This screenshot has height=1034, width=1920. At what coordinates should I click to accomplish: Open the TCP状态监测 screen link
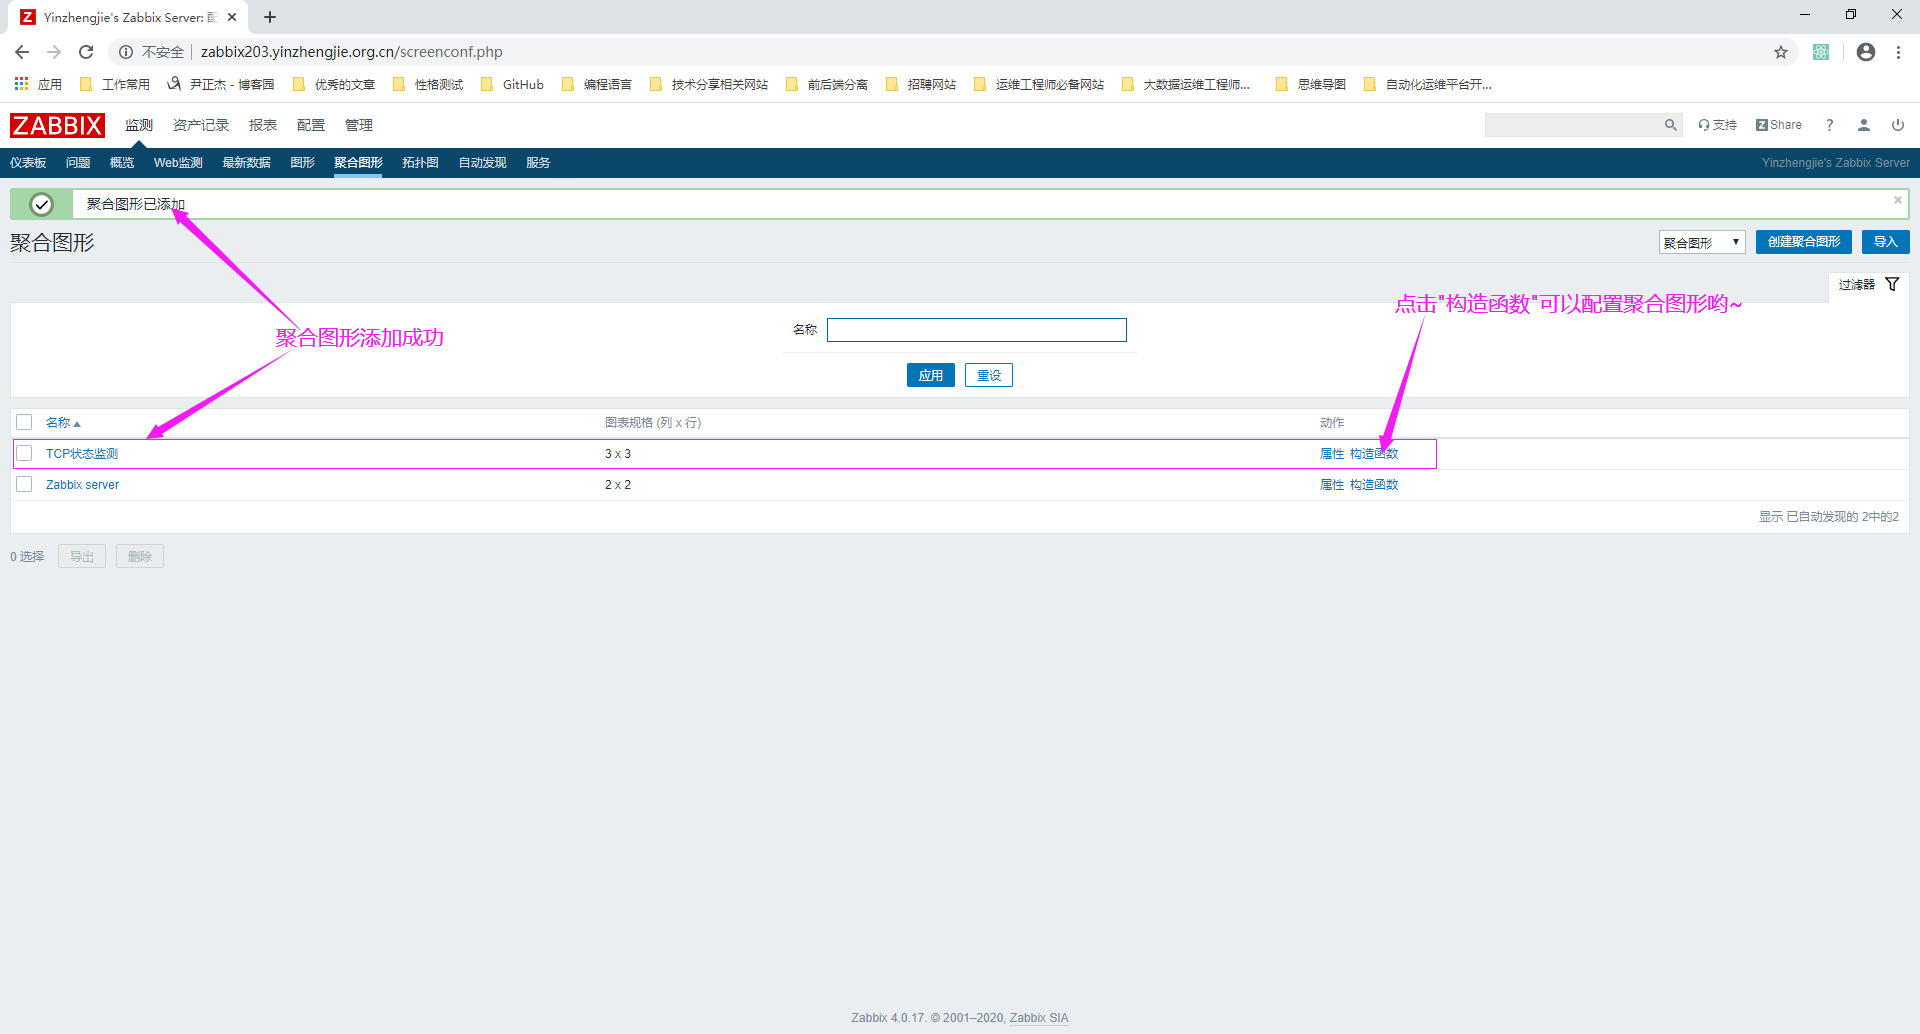pos(82,454)
